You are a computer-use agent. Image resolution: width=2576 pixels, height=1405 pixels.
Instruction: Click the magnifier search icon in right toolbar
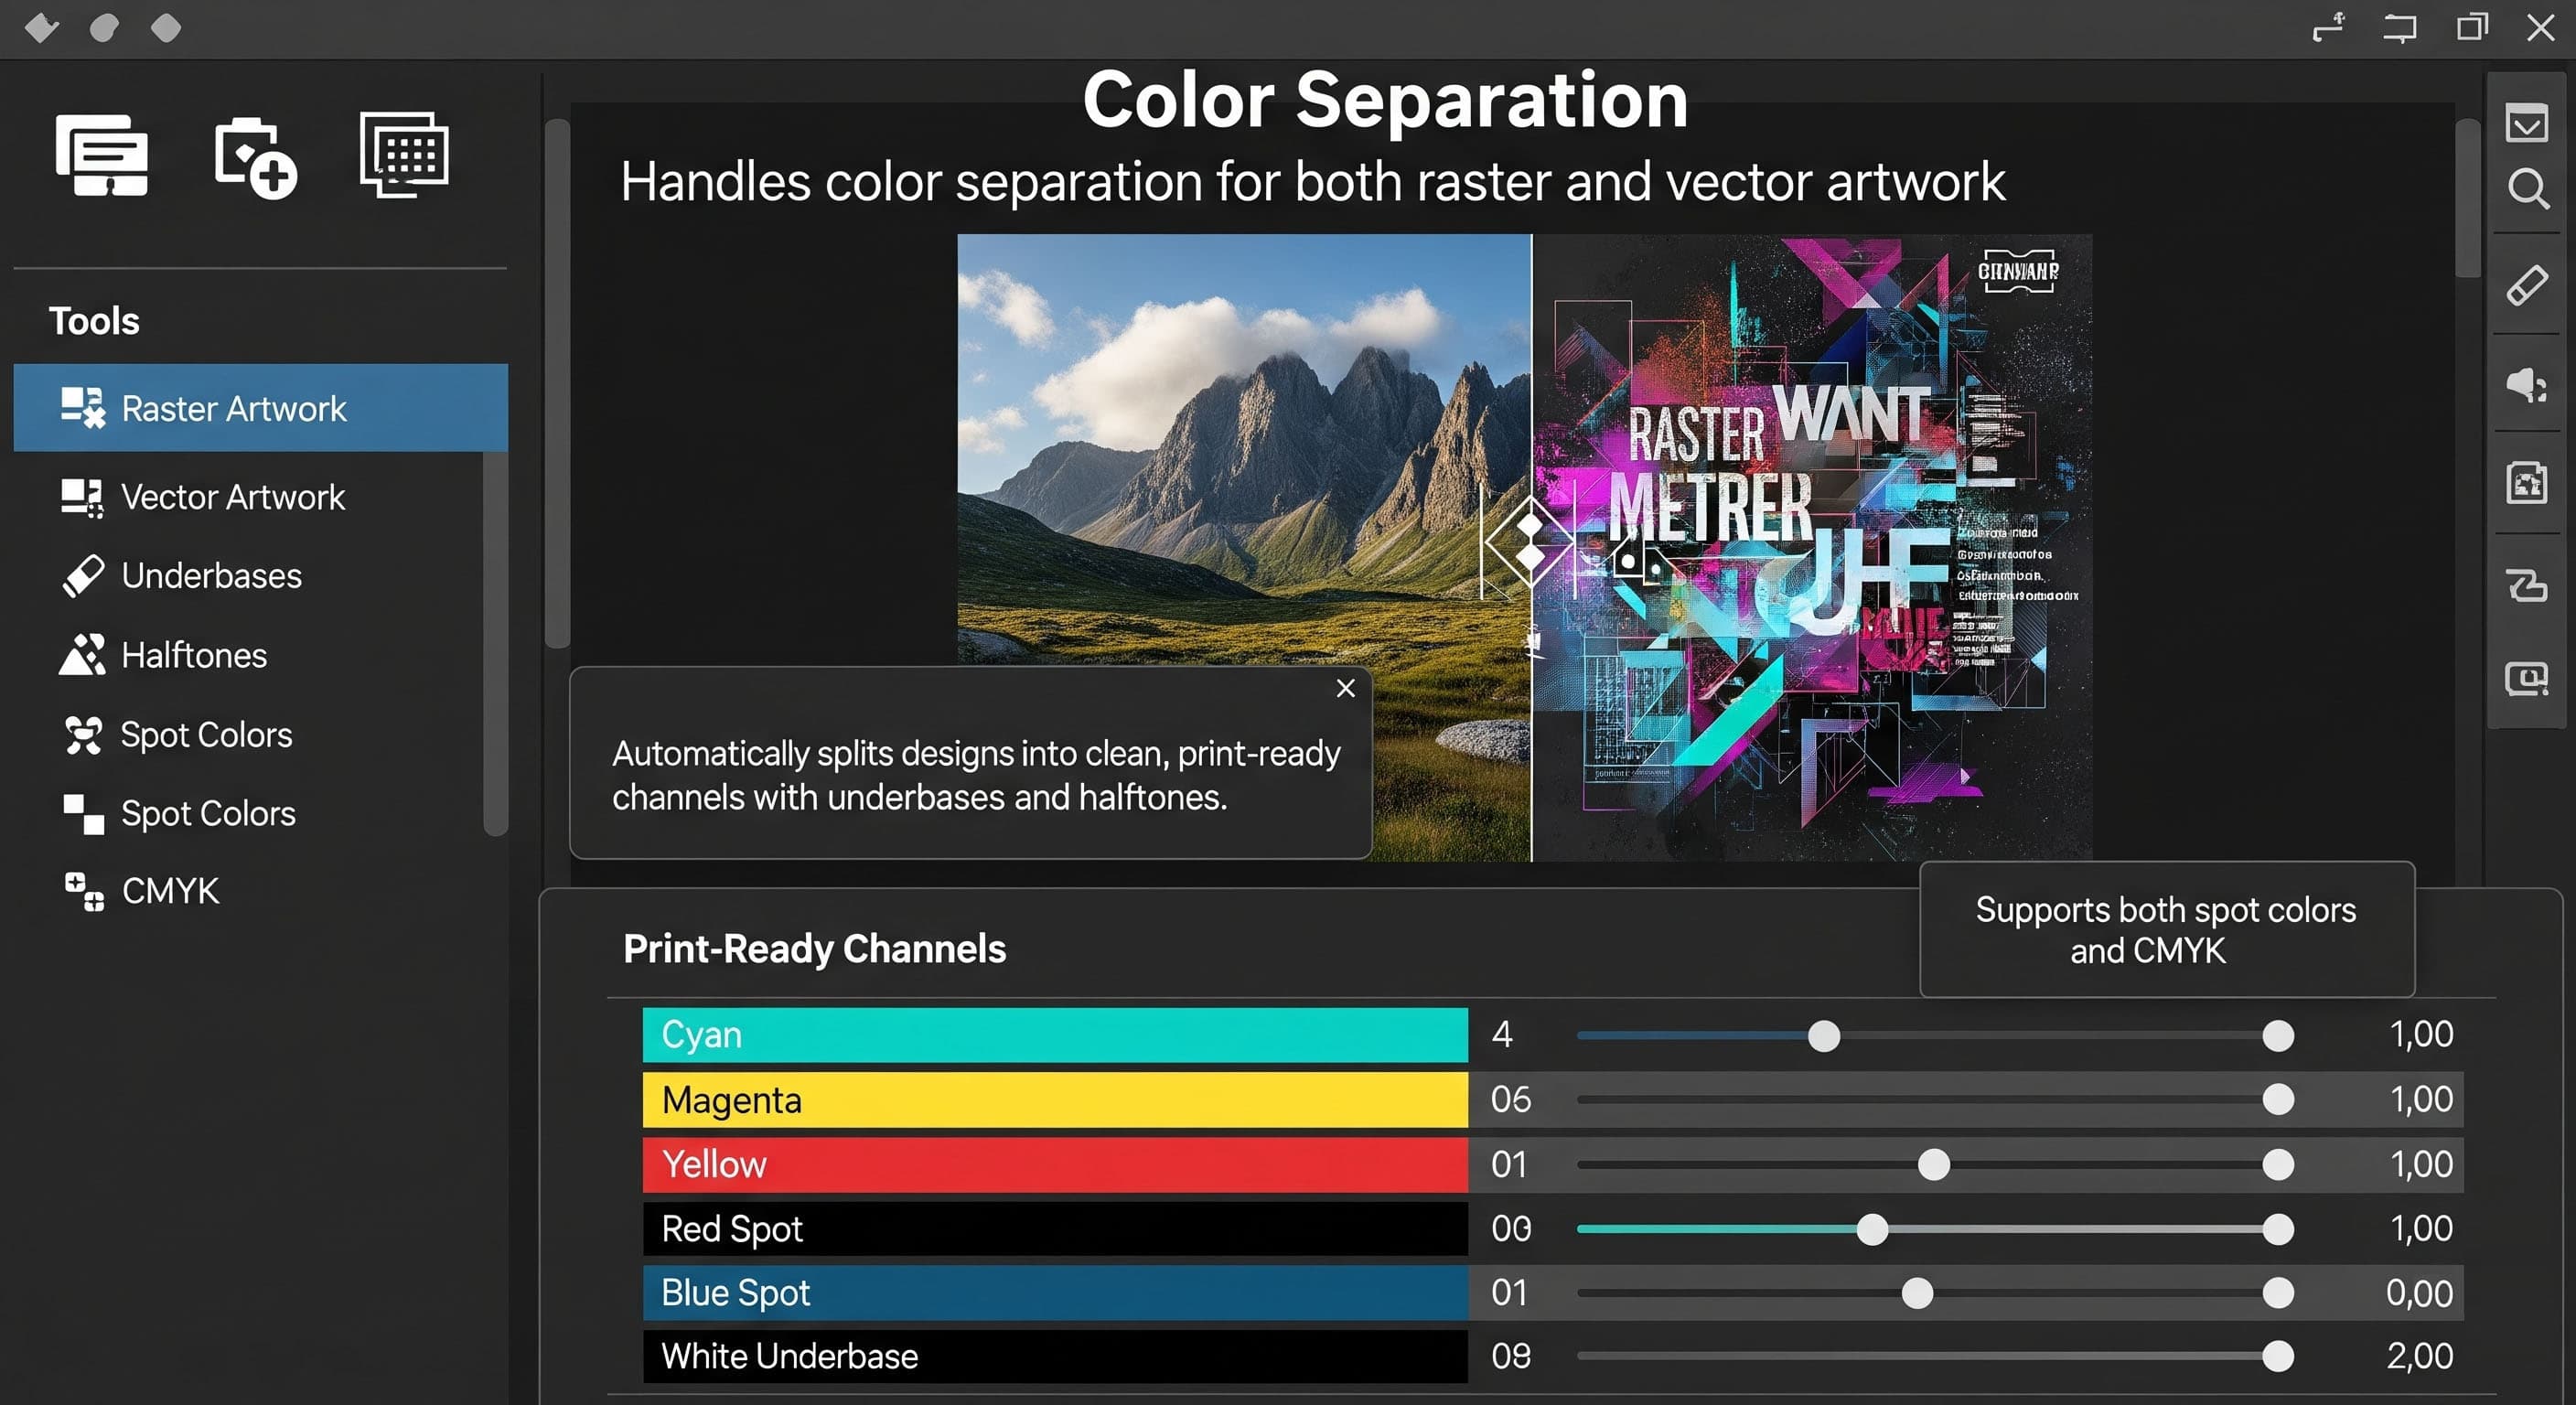click(2527, 188)
